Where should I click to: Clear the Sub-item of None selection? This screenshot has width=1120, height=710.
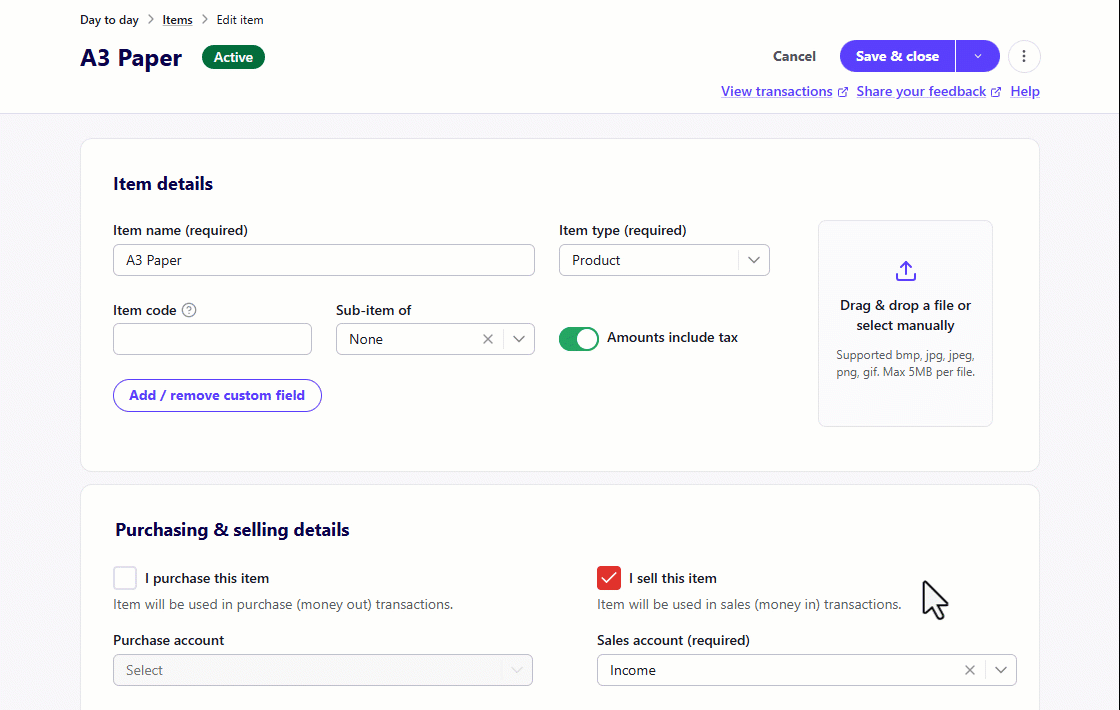(487, 339)
